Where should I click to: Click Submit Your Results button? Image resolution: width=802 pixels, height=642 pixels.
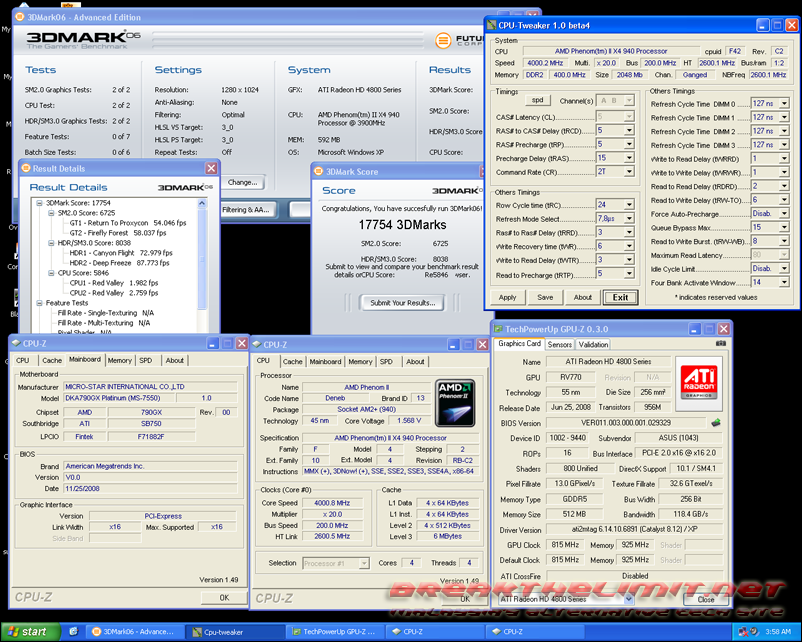click(x=403, y=303)
